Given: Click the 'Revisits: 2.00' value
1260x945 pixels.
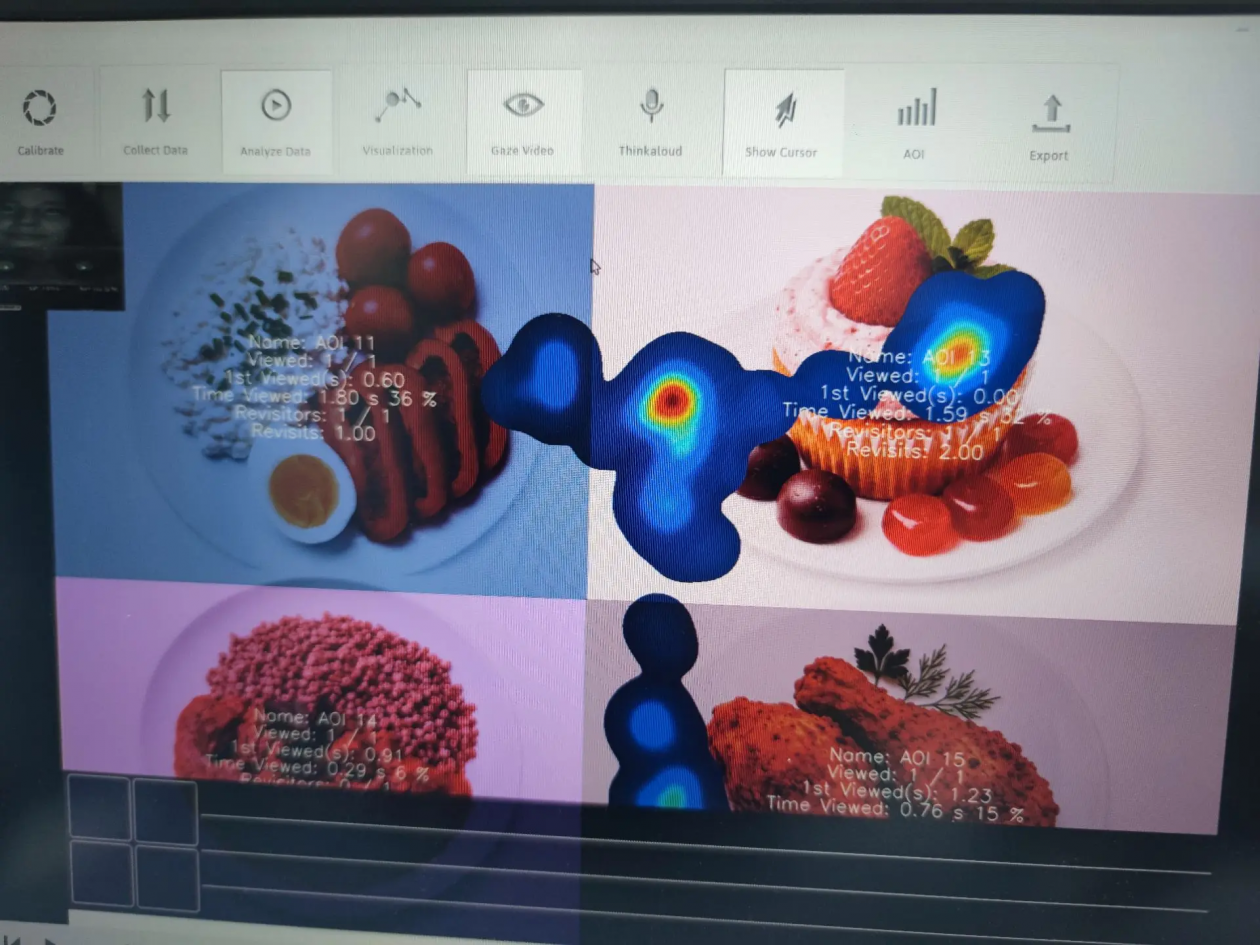Looking at the screenshot, I should 917,450.
